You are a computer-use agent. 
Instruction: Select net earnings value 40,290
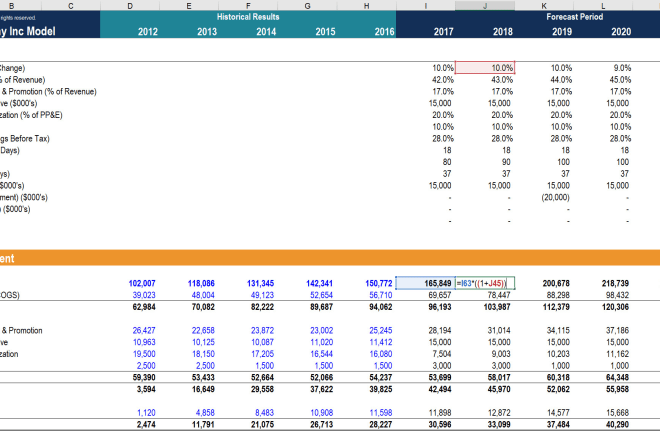[x=617, y=425]
